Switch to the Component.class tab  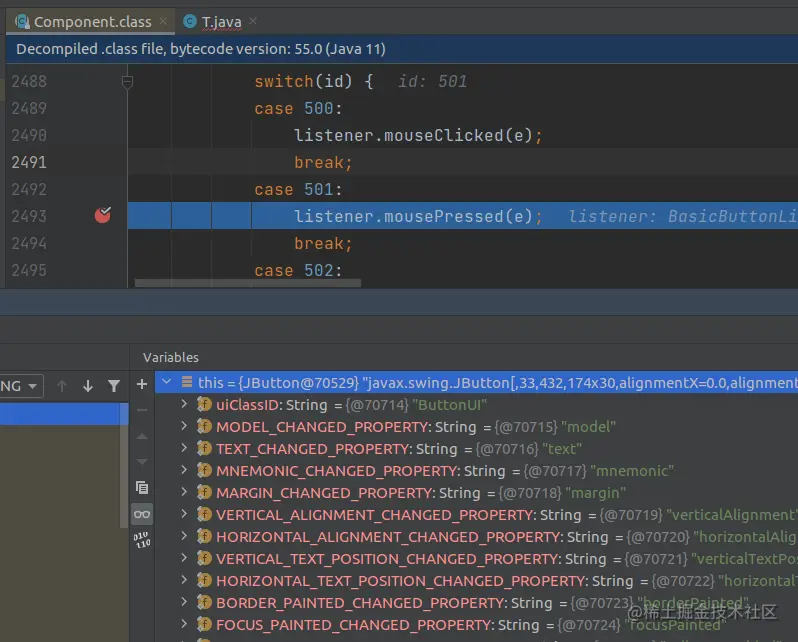[92, 22]
